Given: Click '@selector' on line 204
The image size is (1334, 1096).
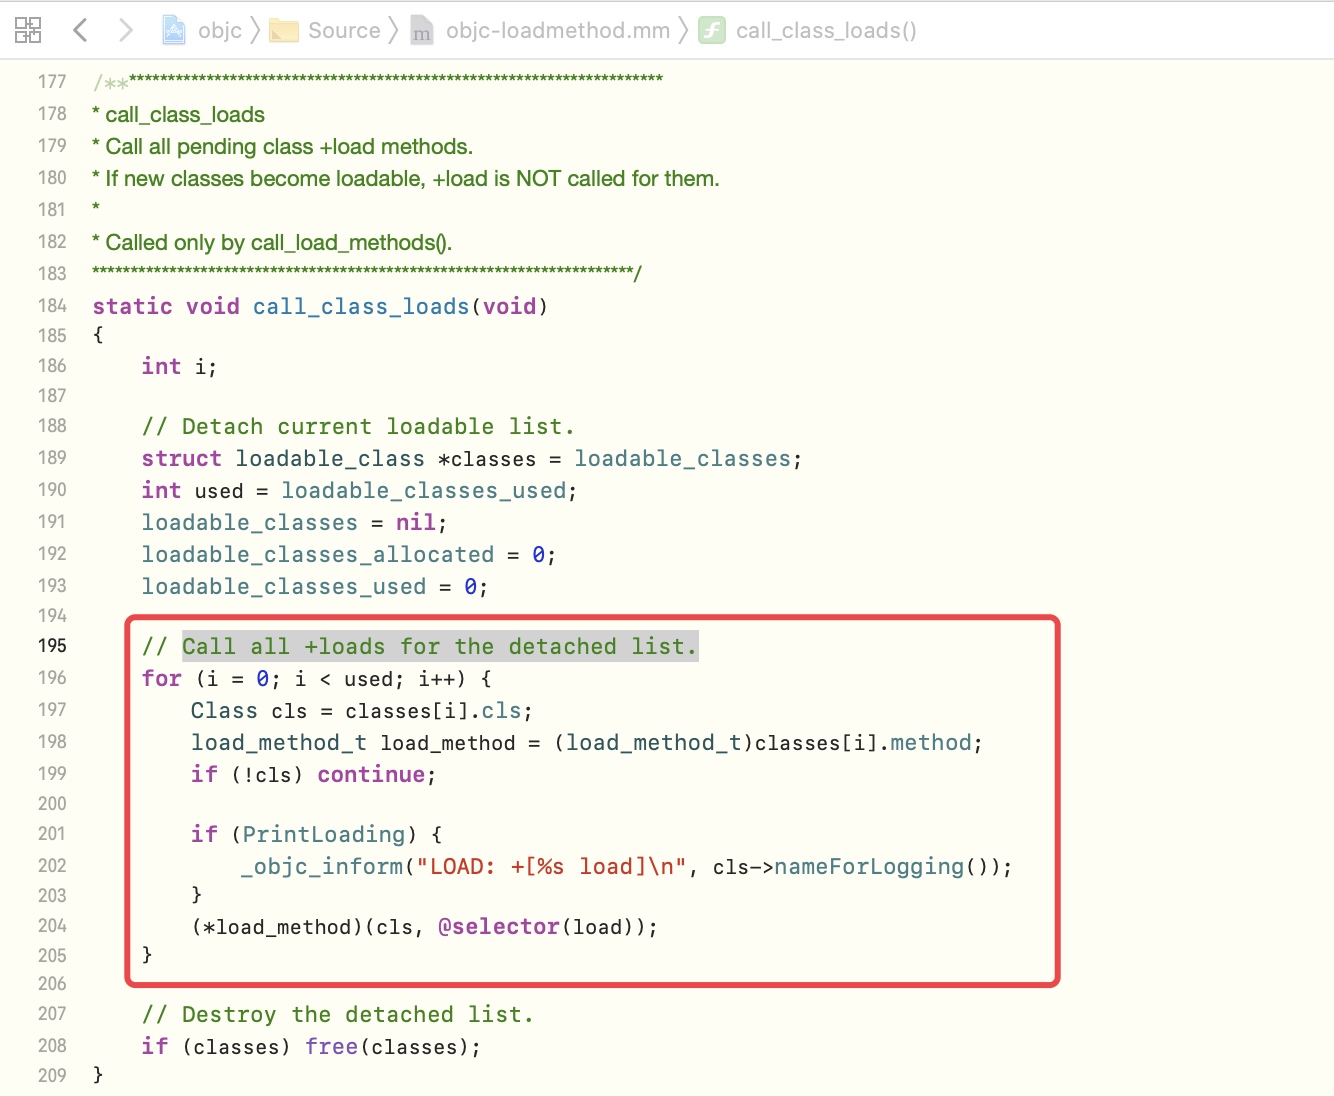Looking at the screenshot, I should pos(499,926).
